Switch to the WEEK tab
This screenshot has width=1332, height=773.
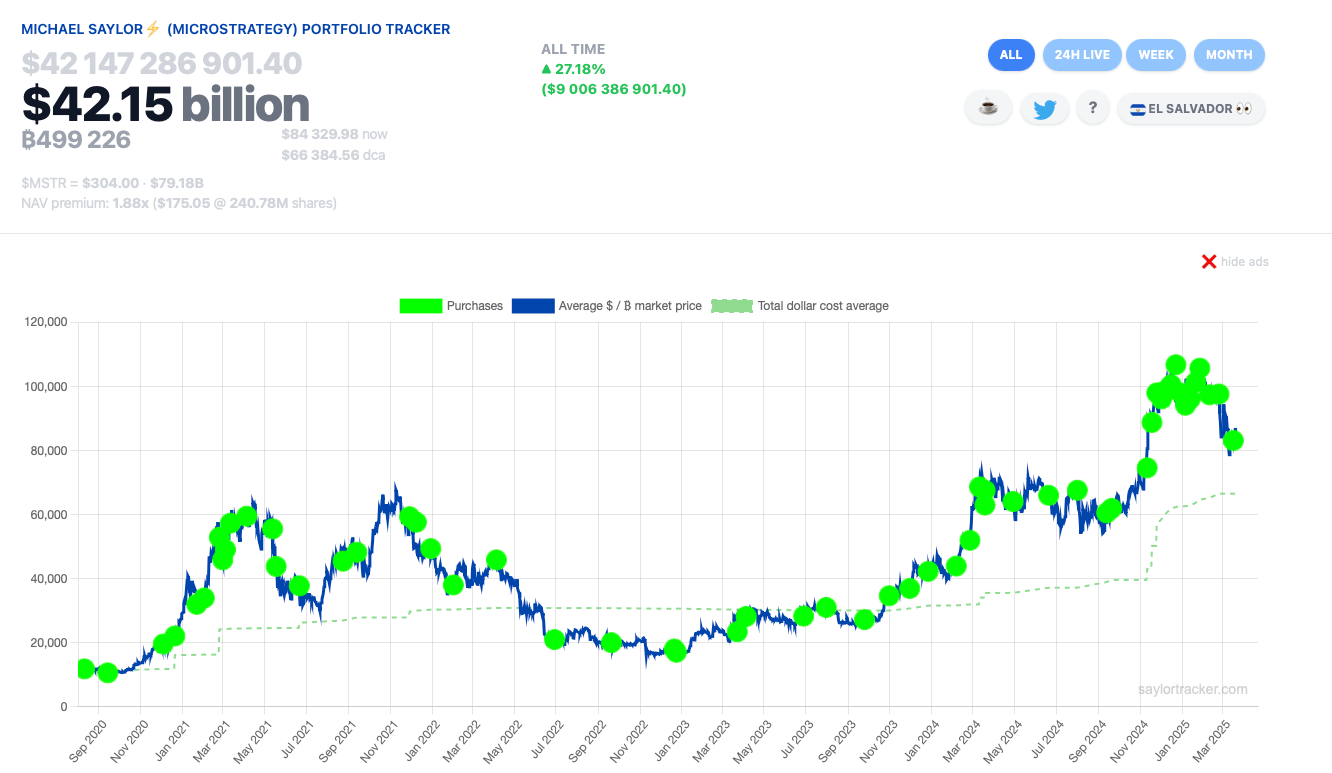point(1156,55)
